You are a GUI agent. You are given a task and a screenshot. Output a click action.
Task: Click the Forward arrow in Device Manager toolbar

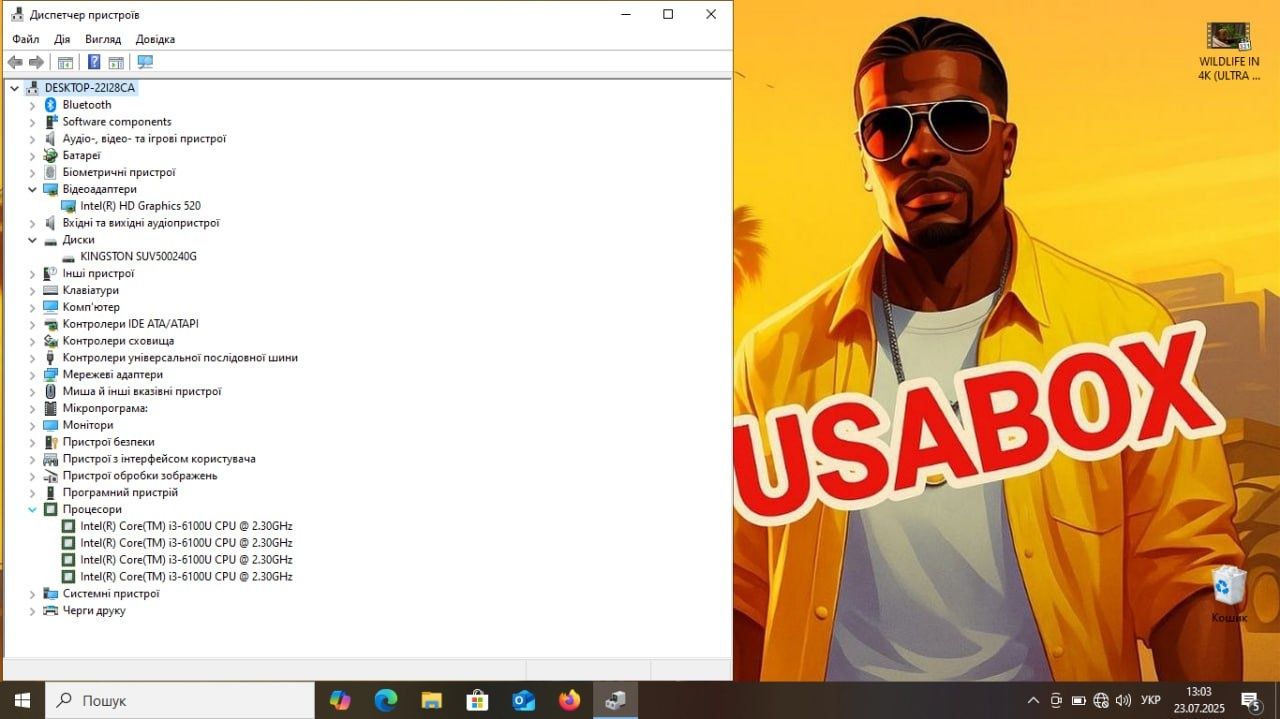(x=36, y=62)
